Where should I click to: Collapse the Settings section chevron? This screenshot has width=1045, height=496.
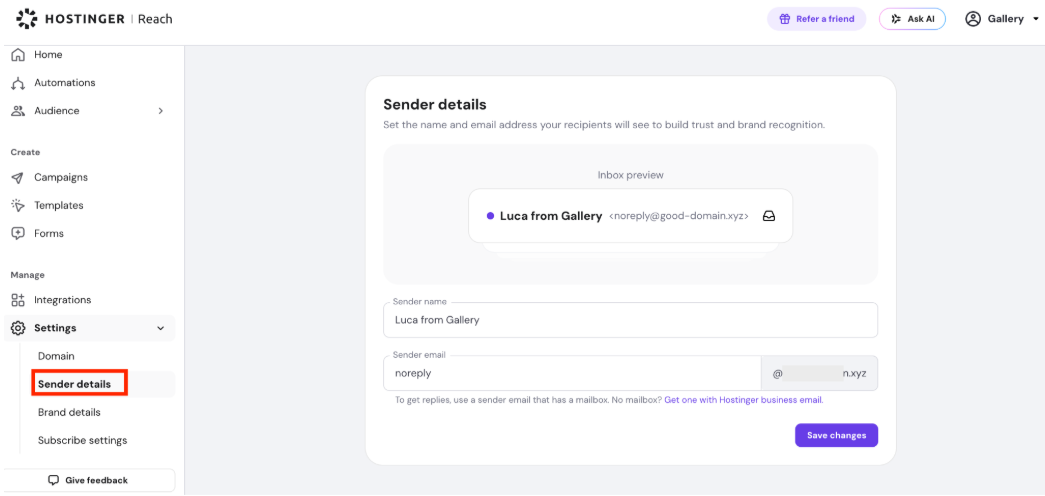coord(160,328)
